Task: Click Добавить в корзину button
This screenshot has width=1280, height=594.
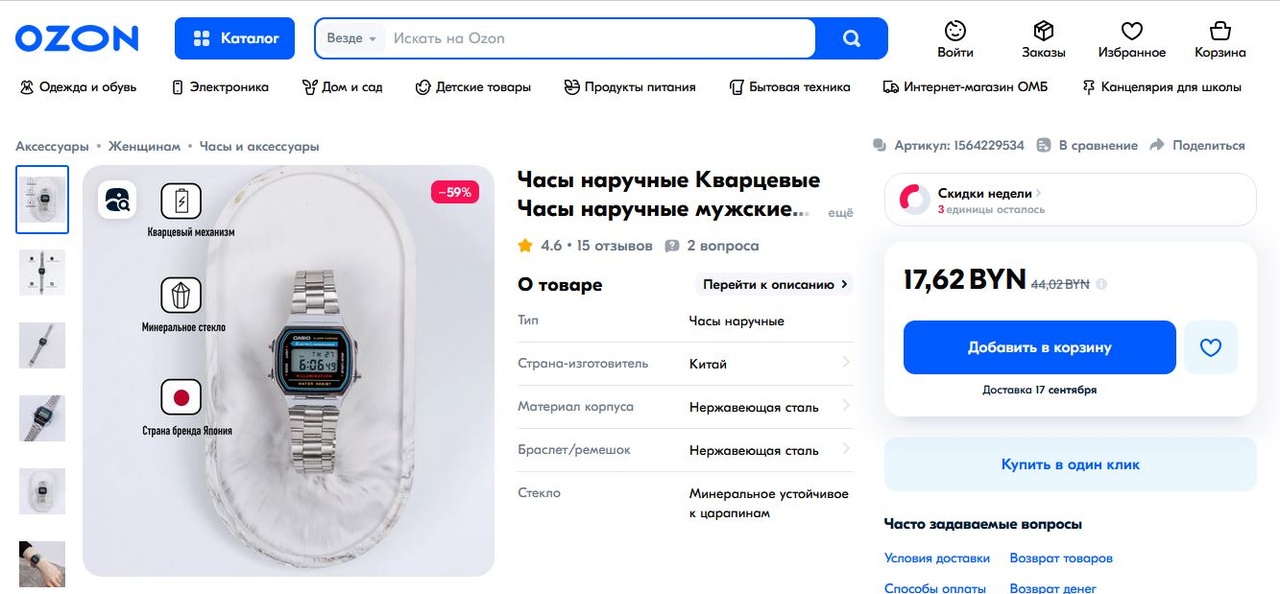Action: (1039, 347)
